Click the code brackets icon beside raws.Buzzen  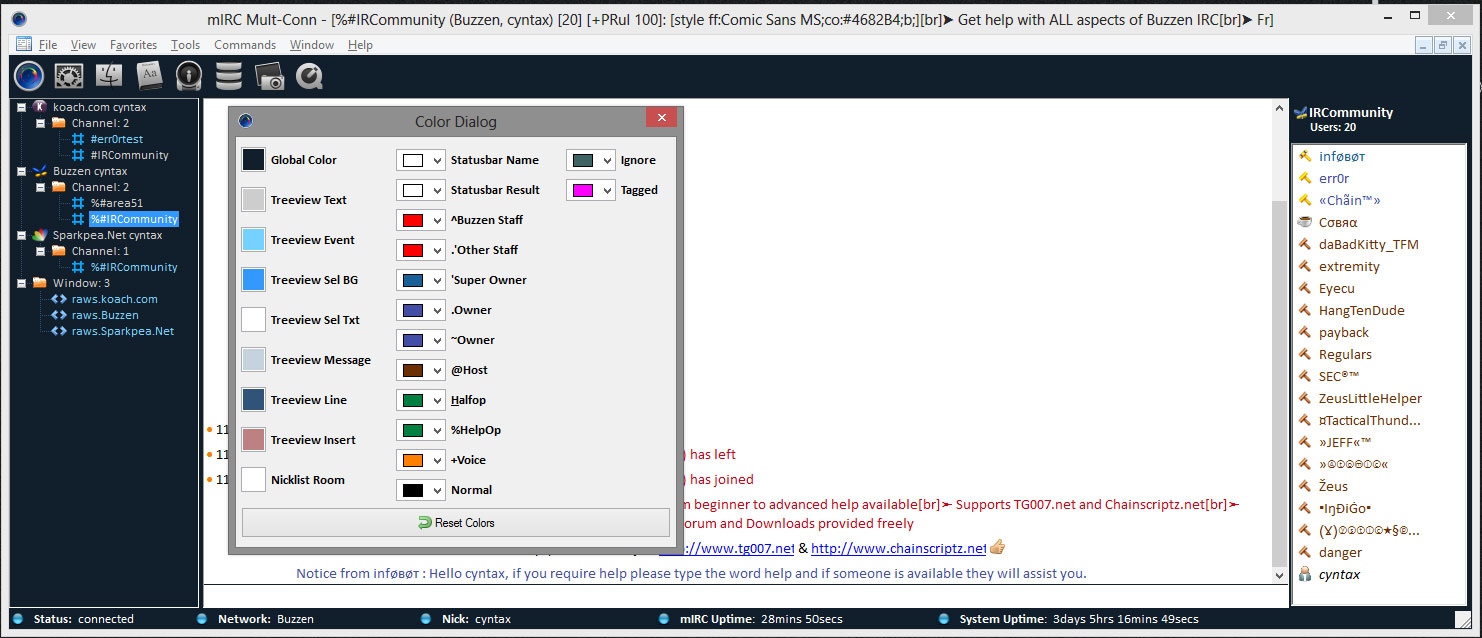point(59,315)
